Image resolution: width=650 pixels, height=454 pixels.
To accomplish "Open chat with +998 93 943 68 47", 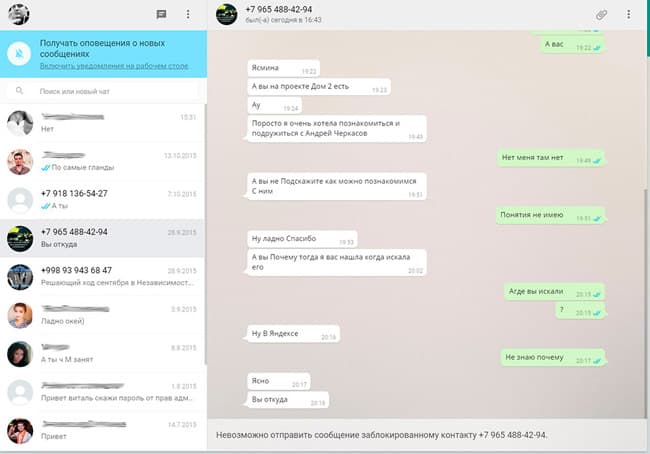I will coord(102,277).
